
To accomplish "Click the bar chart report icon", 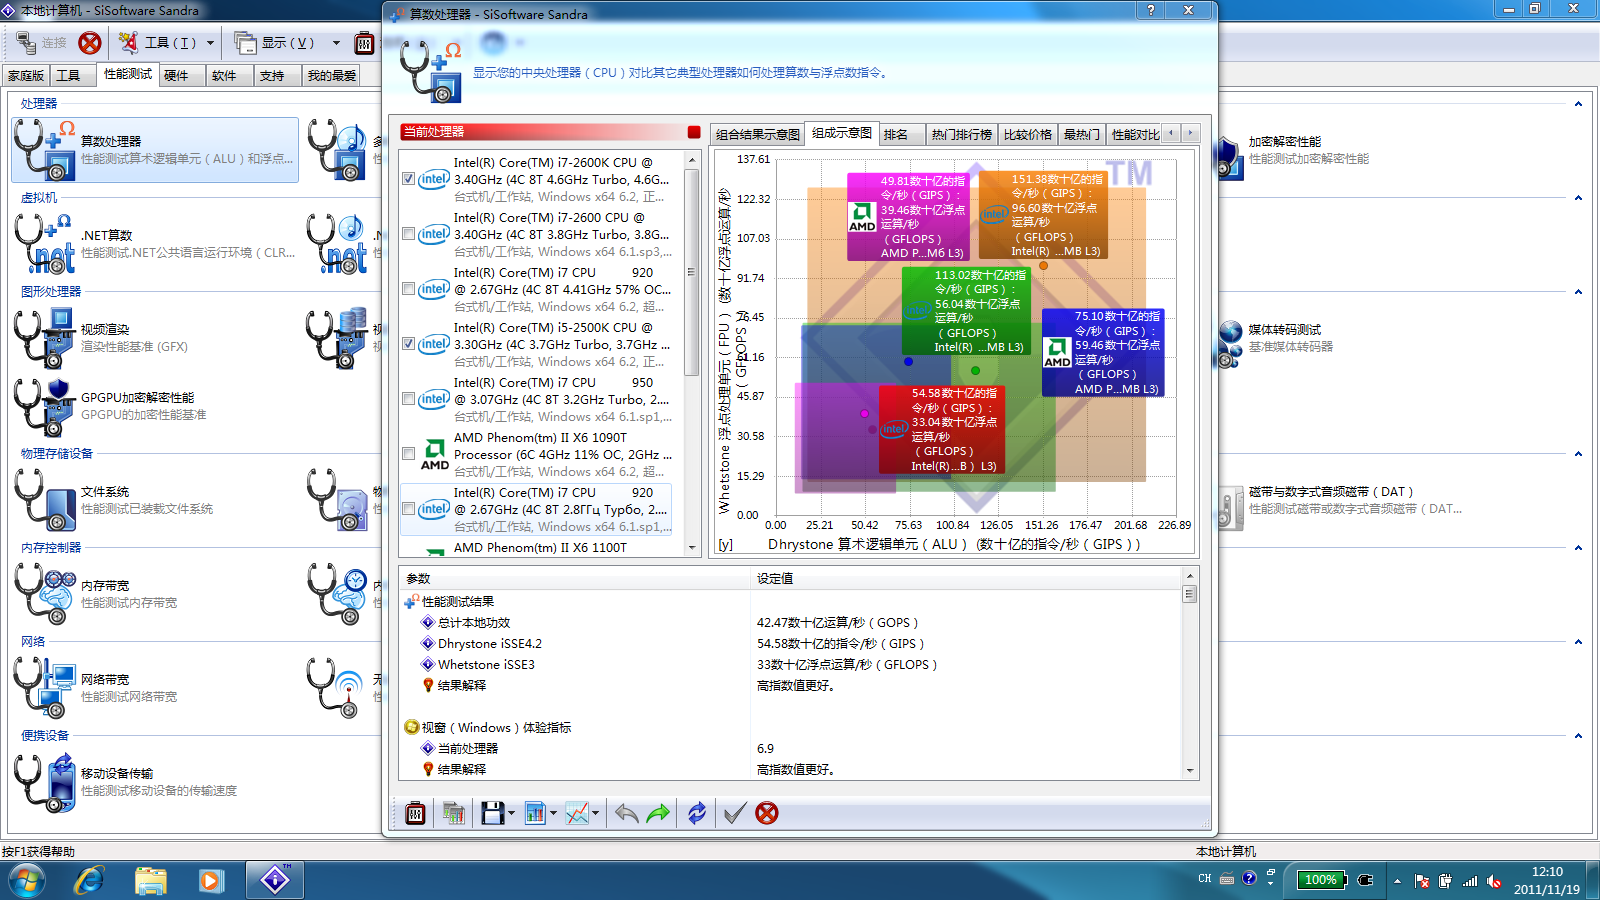I will point(535,813).
